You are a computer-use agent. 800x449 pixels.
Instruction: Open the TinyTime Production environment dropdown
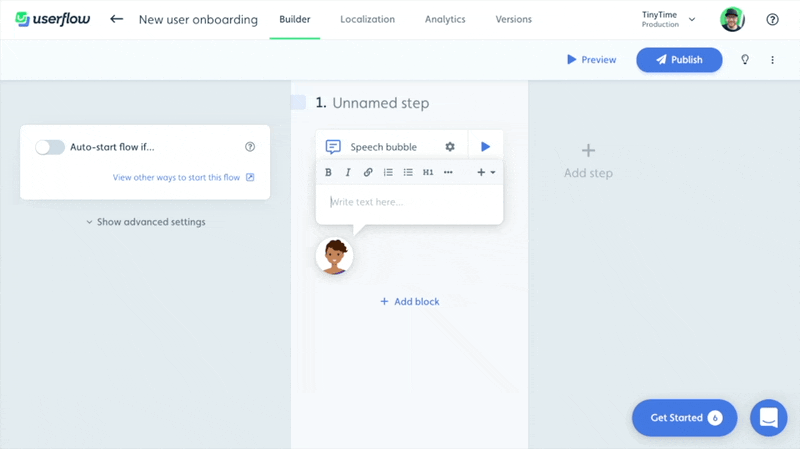[669, 19]
